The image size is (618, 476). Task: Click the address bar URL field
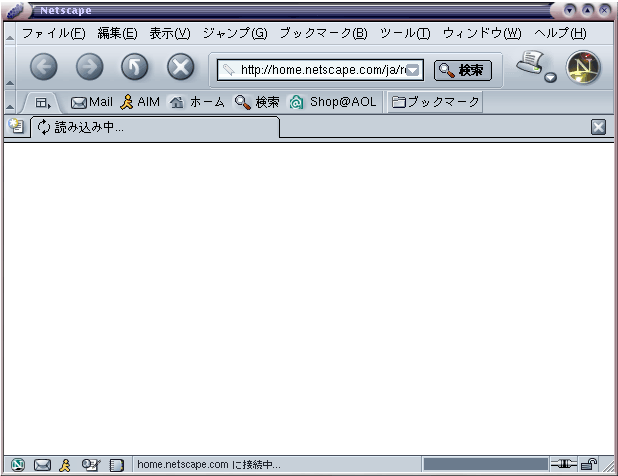click(x=320, y=70)
